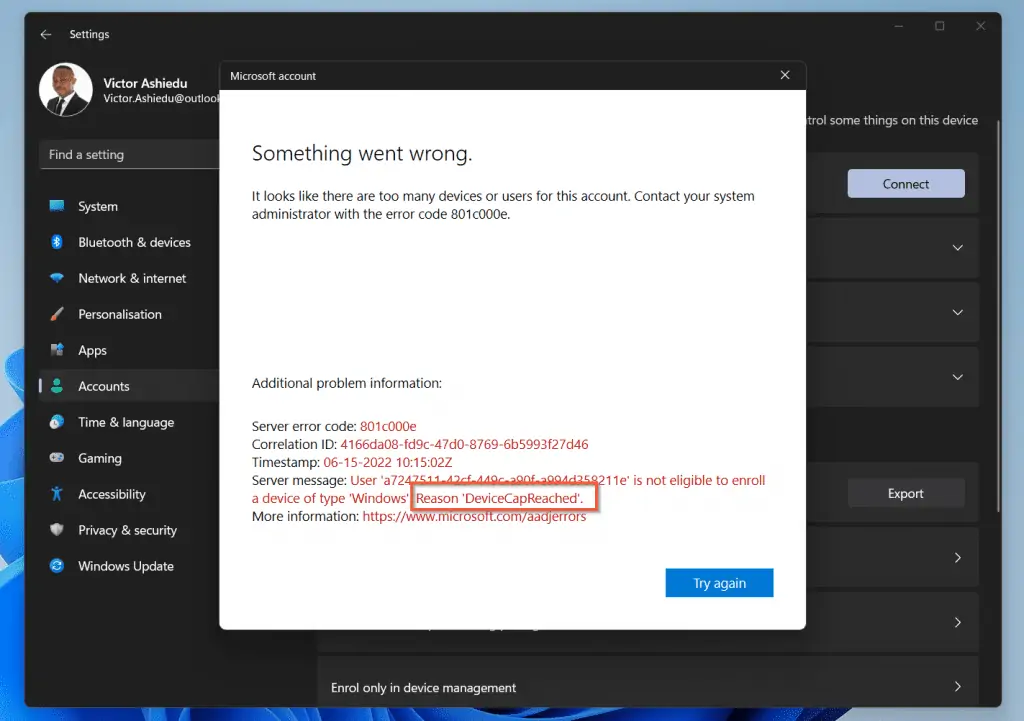Image resolution: width=1024 pixels, height=721 pixels.
Task: Open Apps settings category
Action: pos(129,350)
